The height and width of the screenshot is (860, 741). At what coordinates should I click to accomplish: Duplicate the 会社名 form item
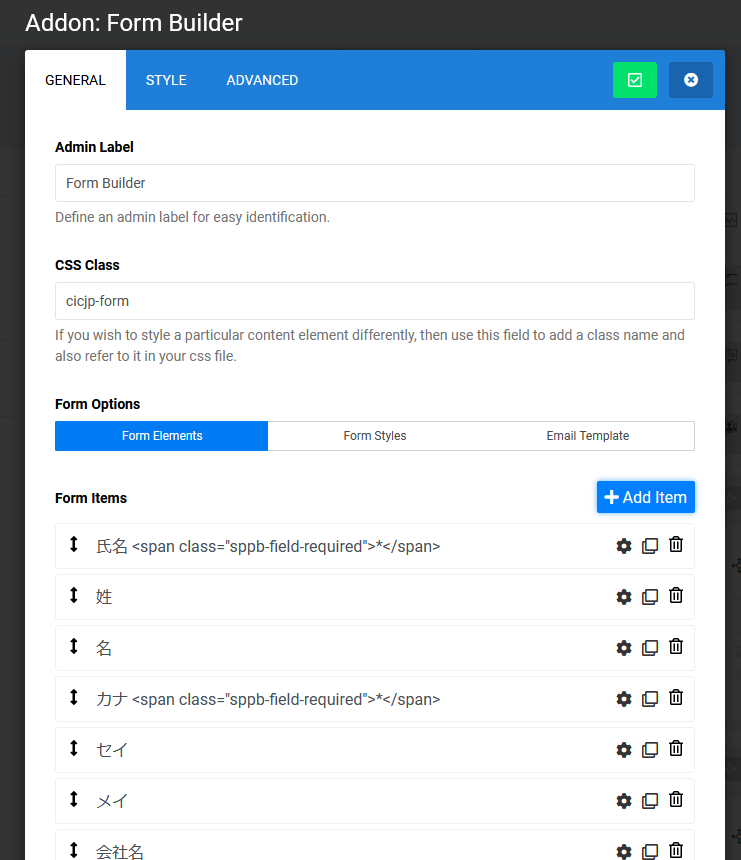(x=650, y=851)
